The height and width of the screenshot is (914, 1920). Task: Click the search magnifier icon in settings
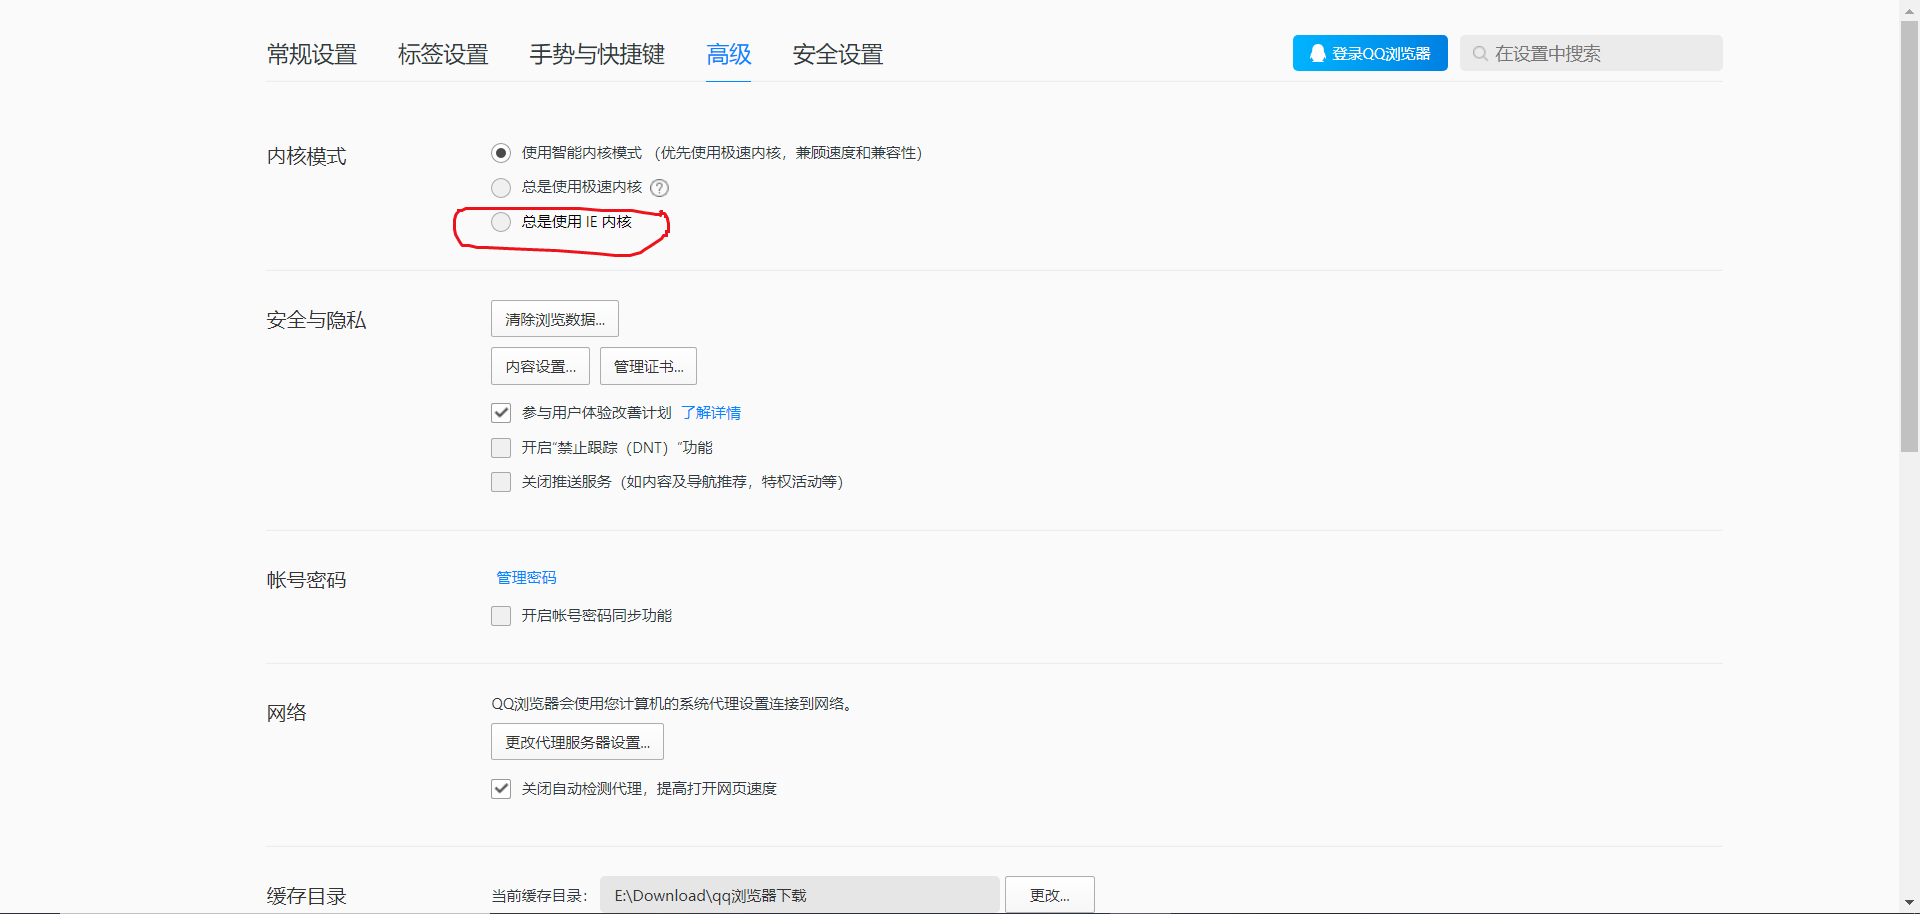click(1480, 54)
